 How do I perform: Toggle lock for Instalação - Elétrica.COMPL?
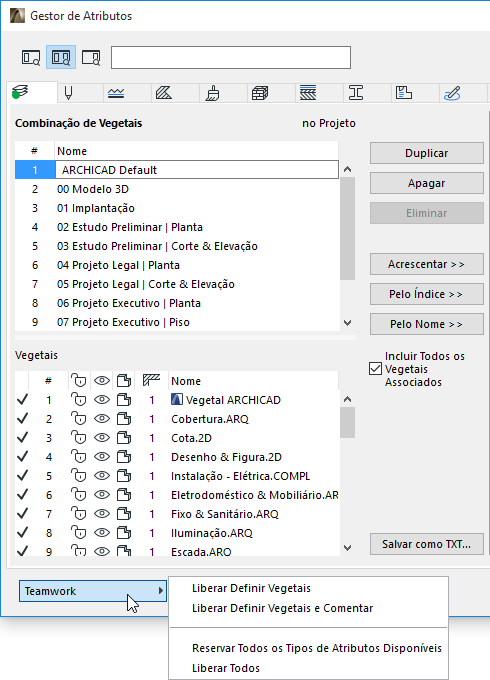(x=78, y=476)
